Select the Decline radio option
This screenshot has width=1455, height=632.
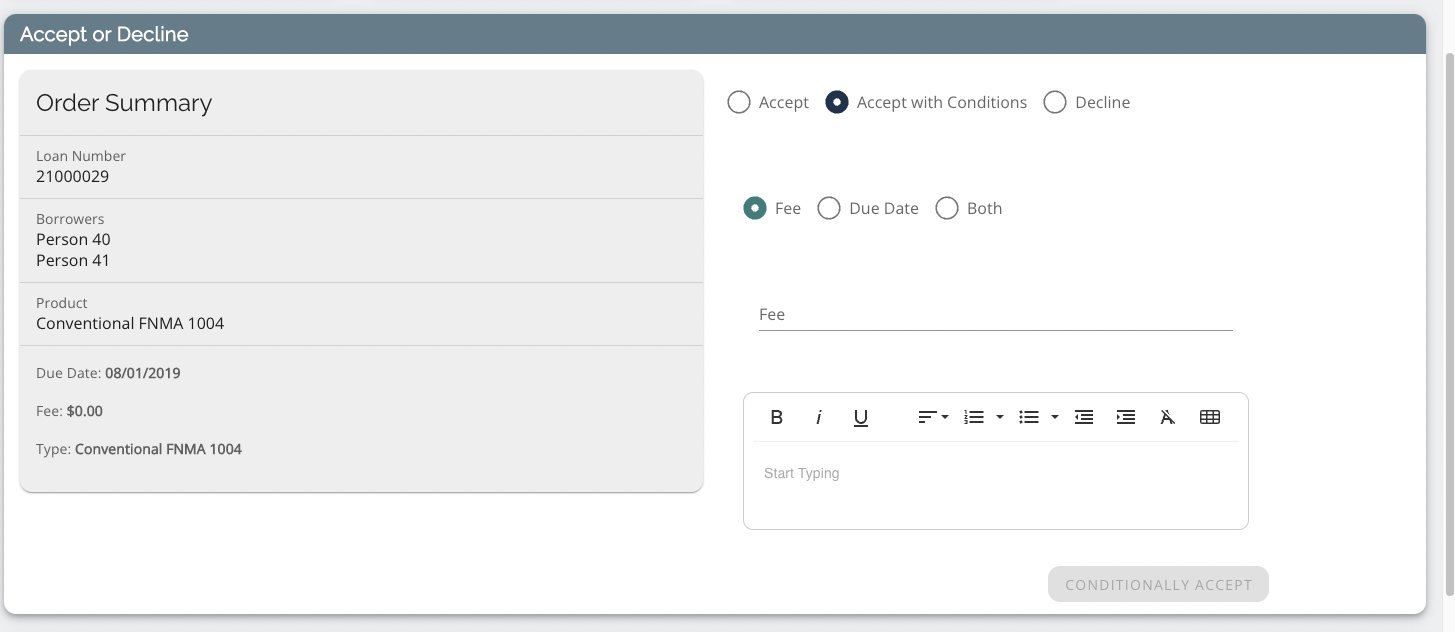pos(1055,103)
